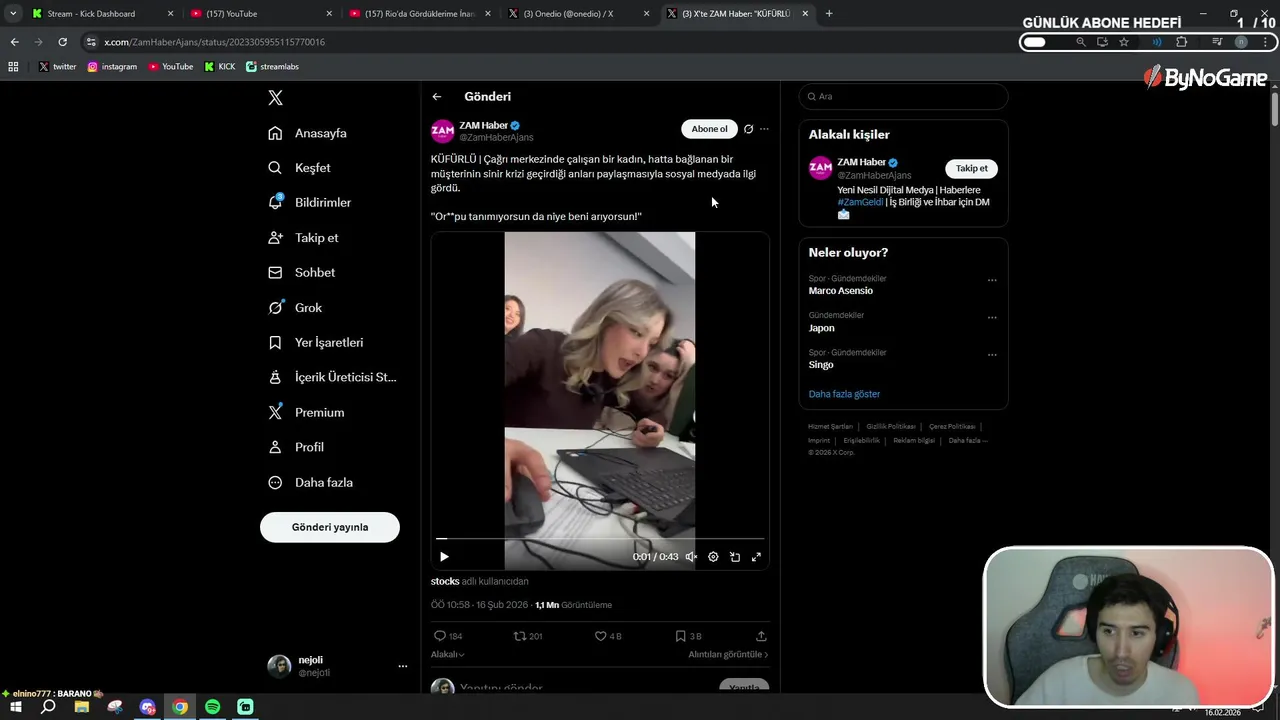This screenshot has height=720, width=1280.
Task: Open the post's more options ellipsis
Action: point(764,129)
